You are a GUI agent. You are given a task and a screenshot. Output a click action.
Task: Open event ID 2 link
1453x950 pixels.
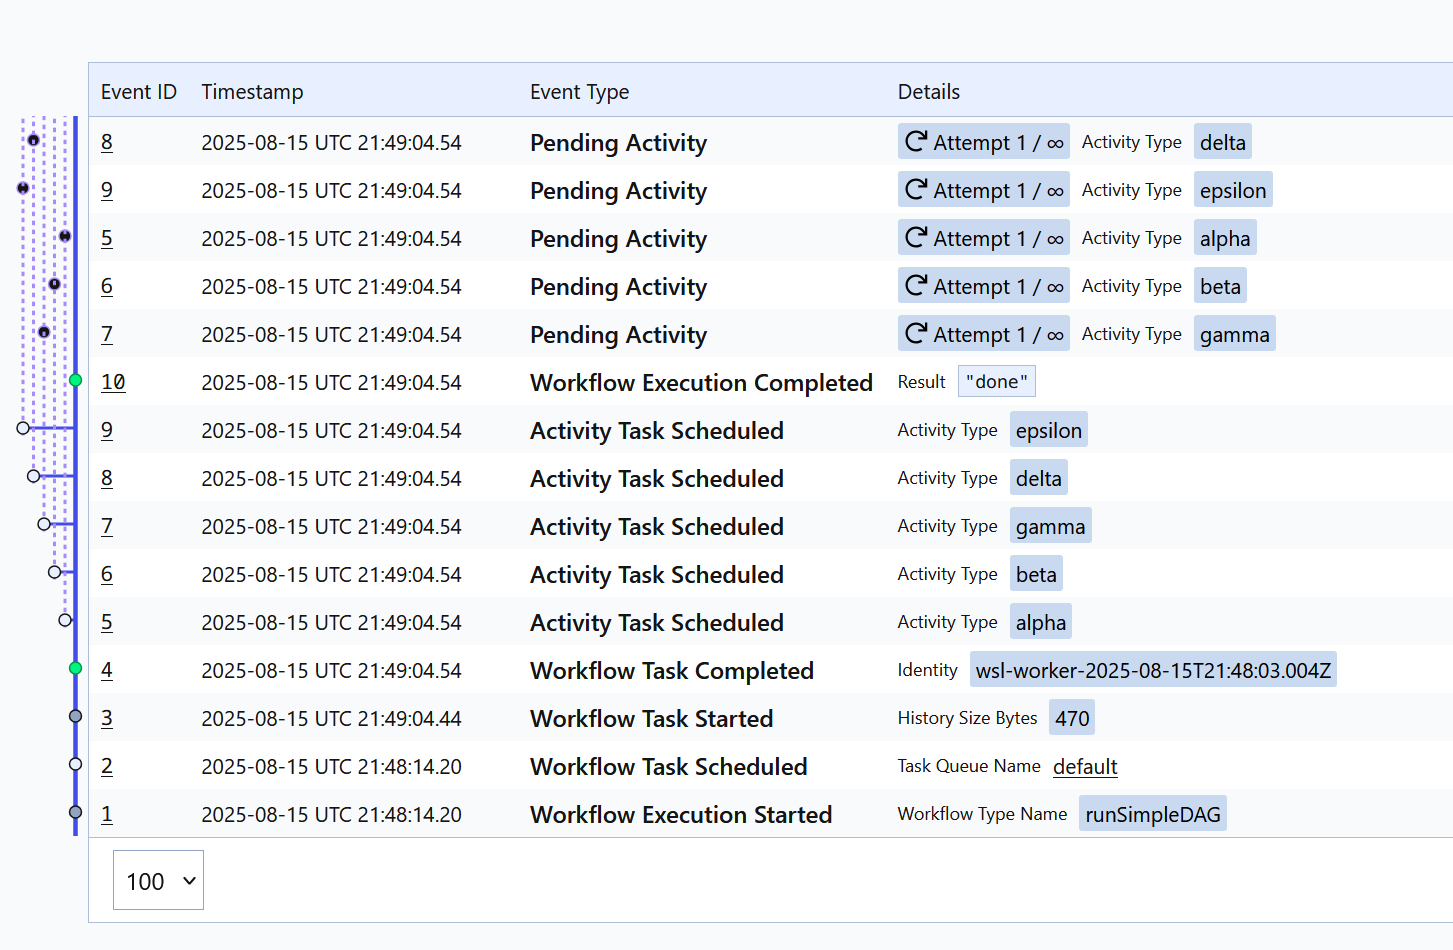[107, 766]
